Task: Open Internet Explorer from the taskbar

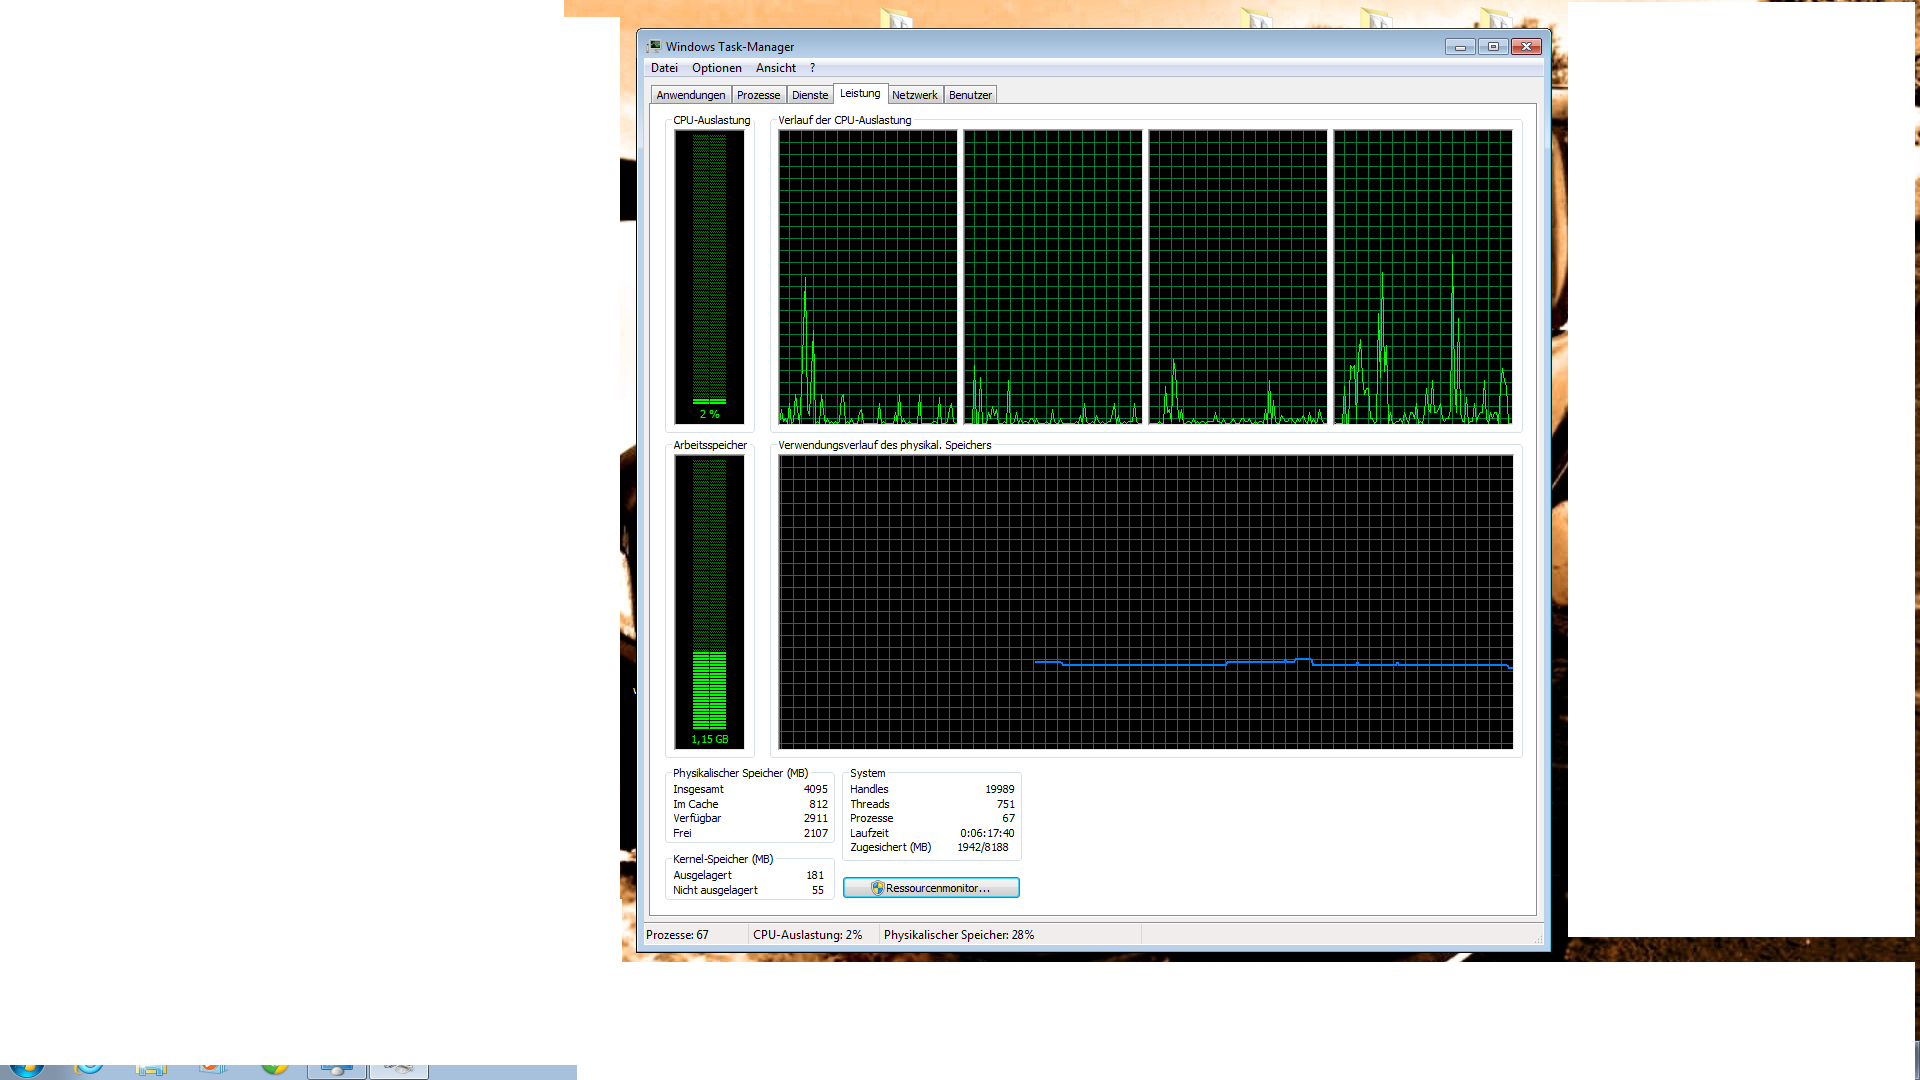Action: (89, 1069)
